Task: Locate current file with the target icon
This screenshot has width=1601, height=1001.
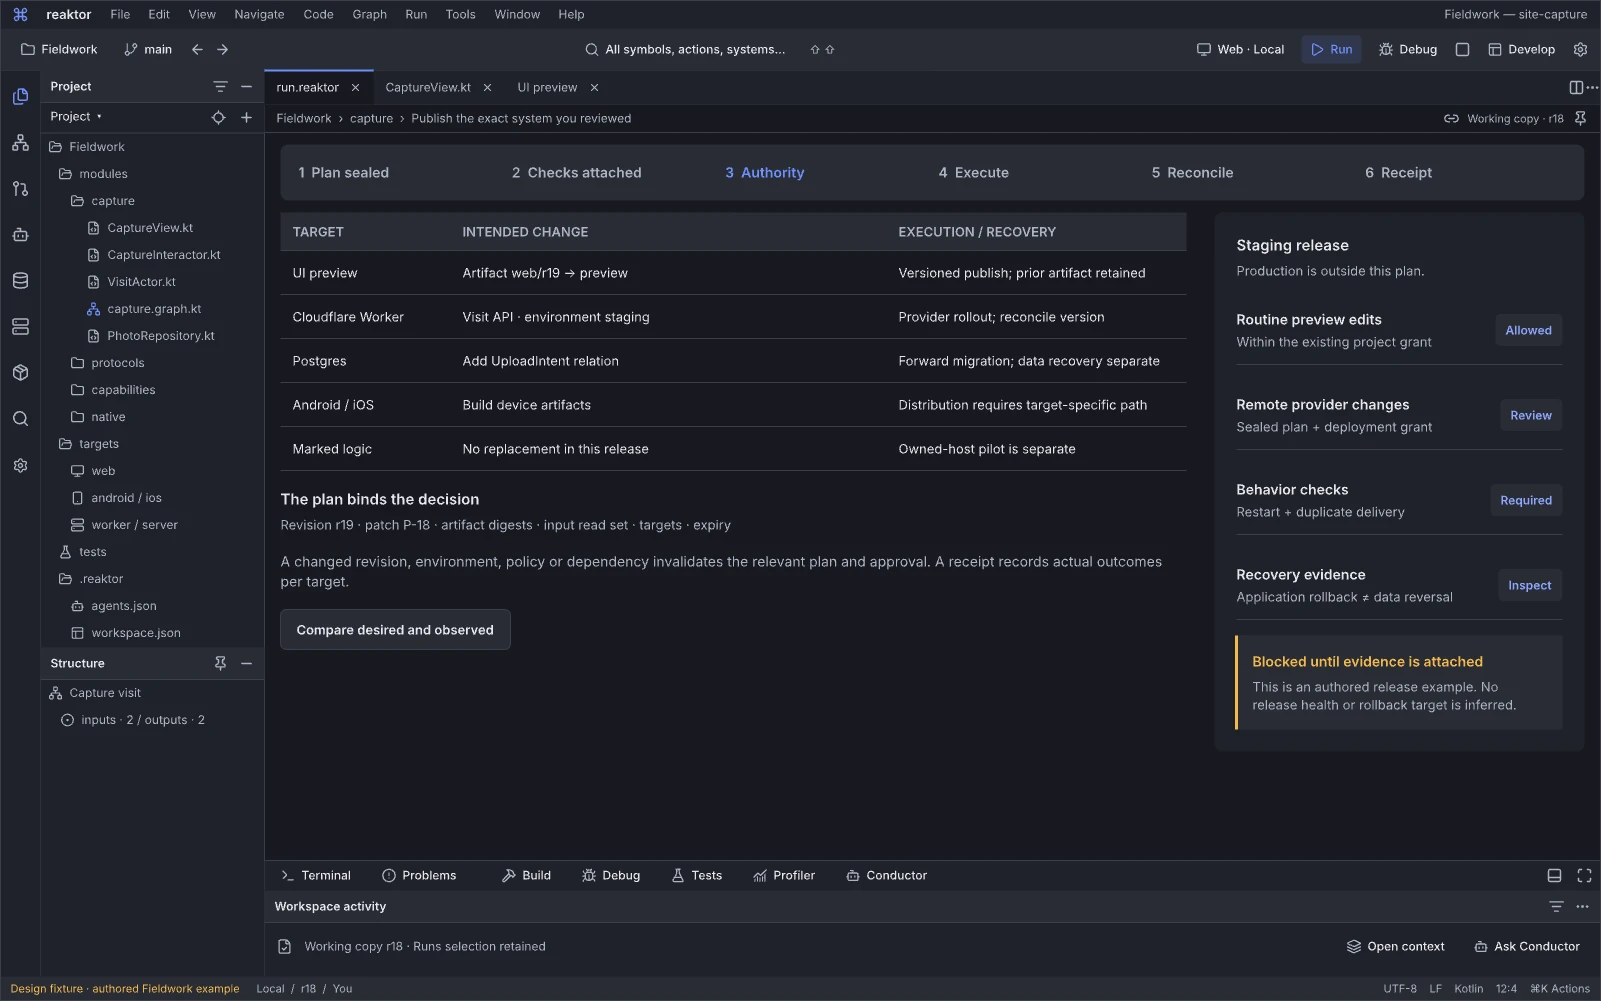Action: click(218, 117)
